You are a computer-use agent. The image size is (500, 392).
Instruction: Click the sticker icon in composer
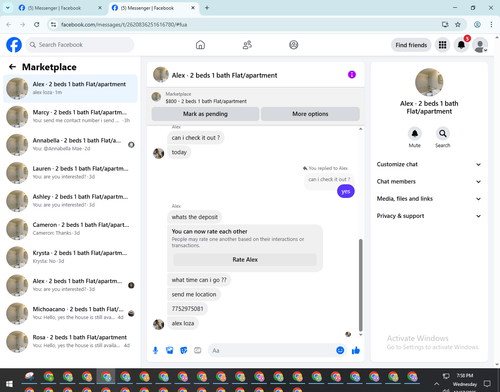click(184, 350)
